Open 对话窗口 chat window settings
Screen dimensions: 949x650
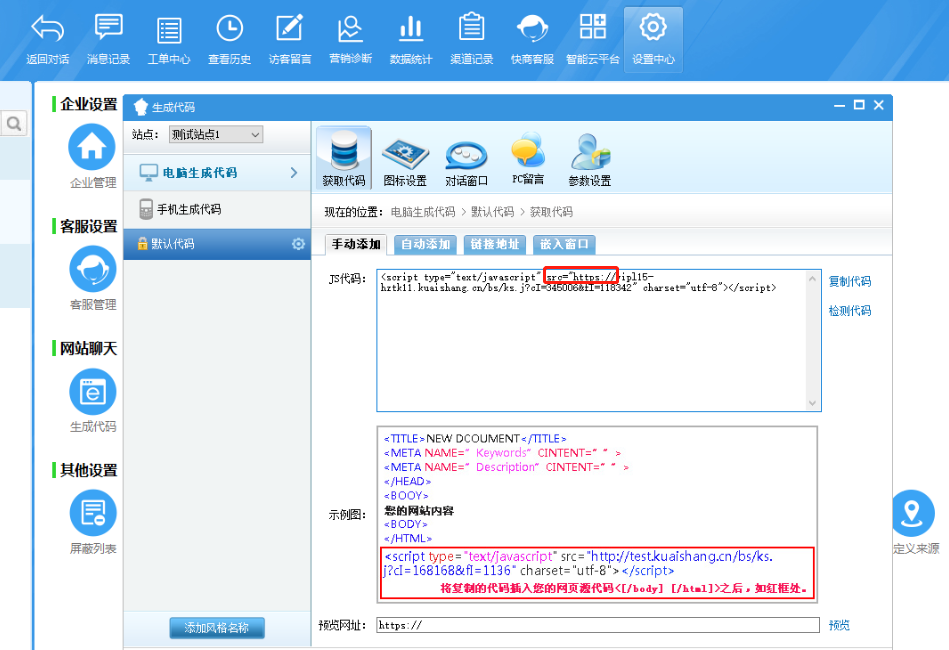tap(466, 162)
